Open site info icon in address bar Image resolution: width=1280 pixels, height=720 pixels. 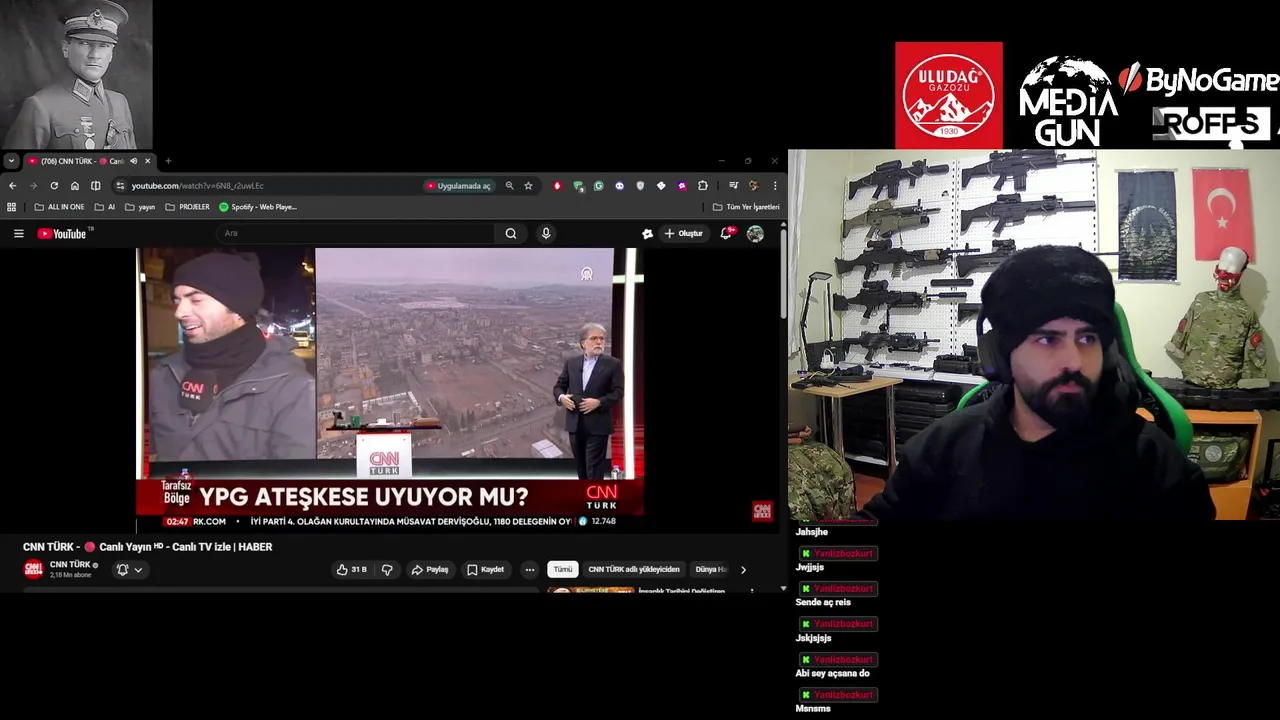tap(120, 185)
